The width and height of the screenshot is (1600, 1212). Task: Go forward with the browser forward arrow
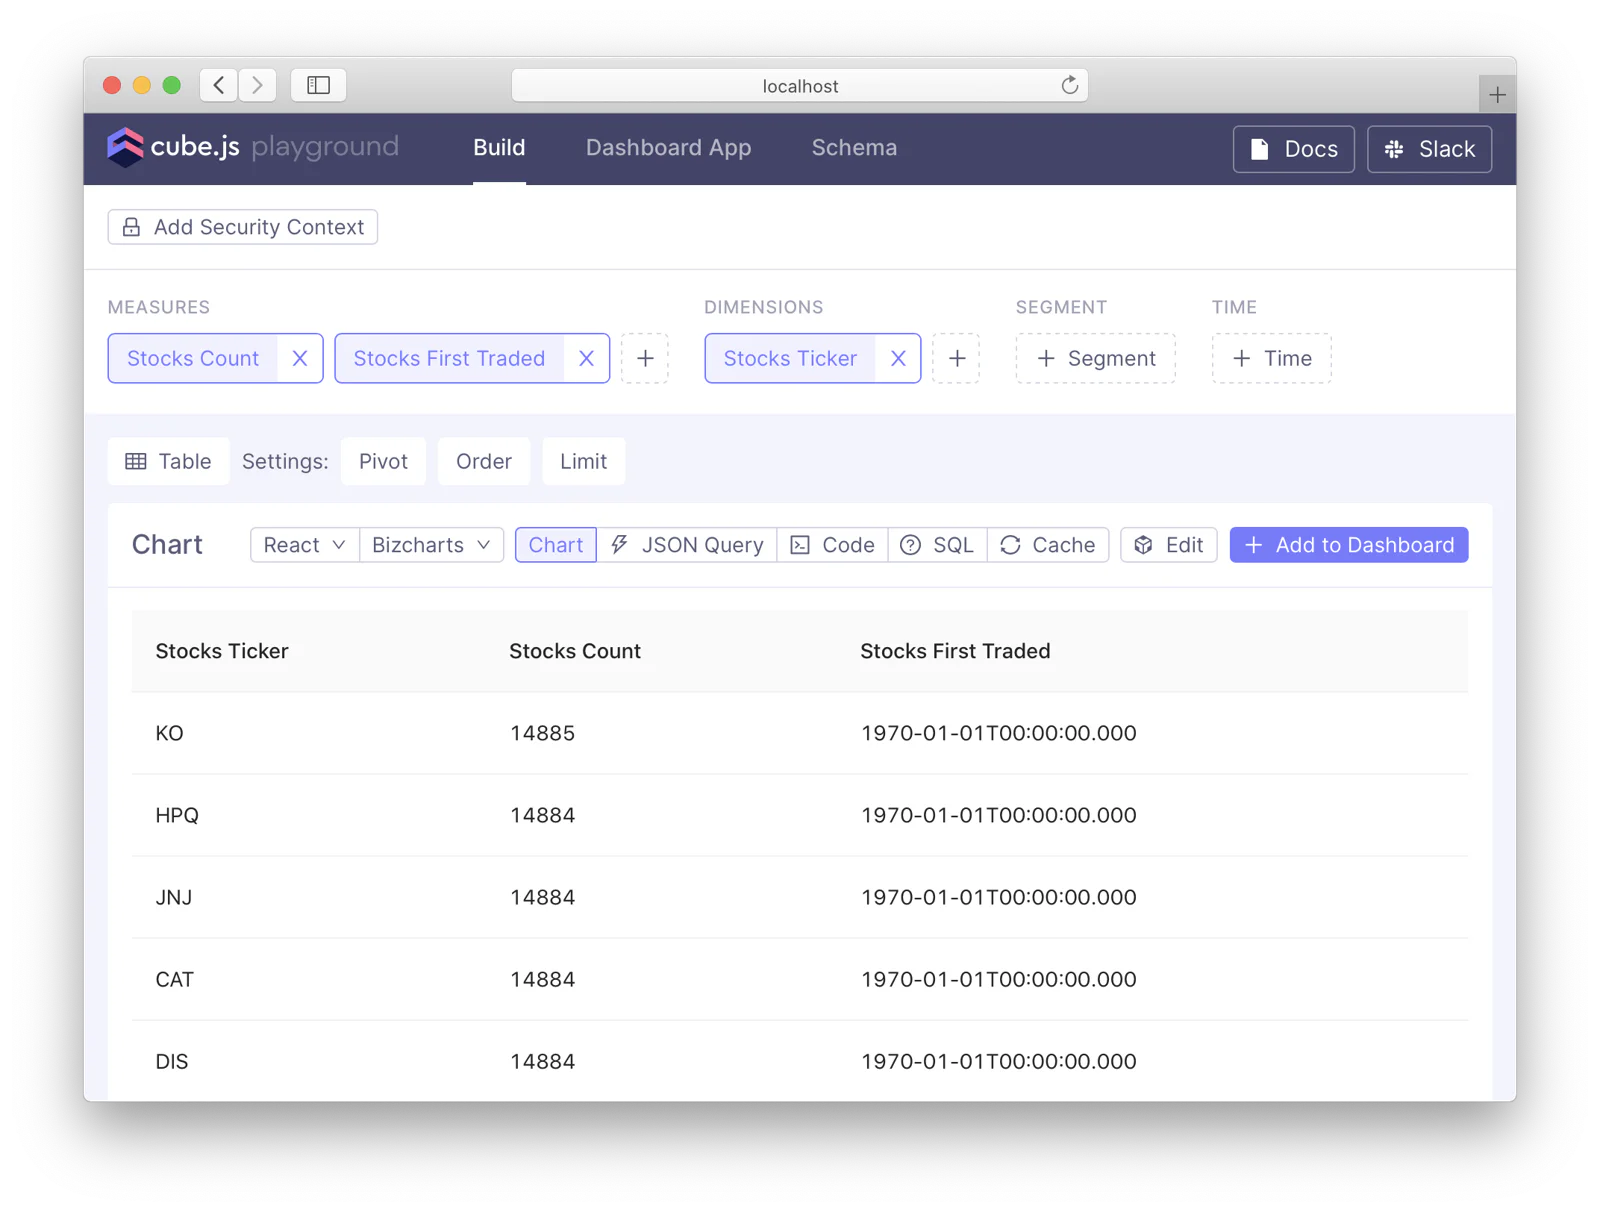coord(257,85)
